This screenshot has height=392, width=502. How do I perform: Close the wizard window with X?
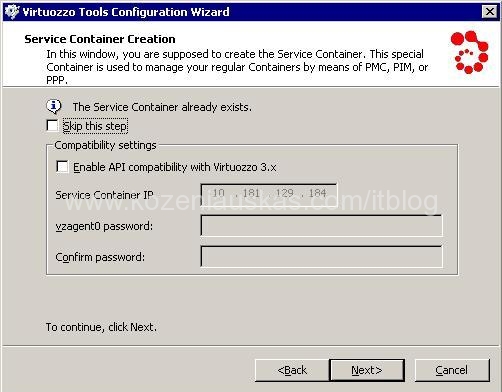(x=490, y=12)
